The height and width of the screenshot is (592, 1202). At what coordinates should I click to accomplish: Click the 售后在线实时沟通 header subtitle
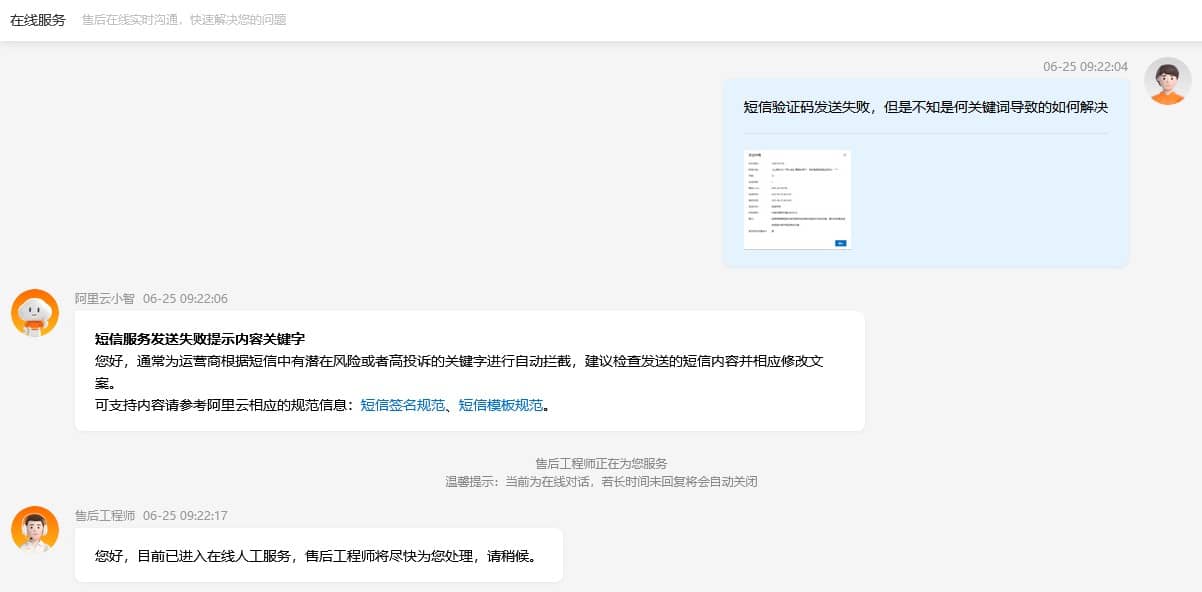pyautogui.click(x=184, y=20)
